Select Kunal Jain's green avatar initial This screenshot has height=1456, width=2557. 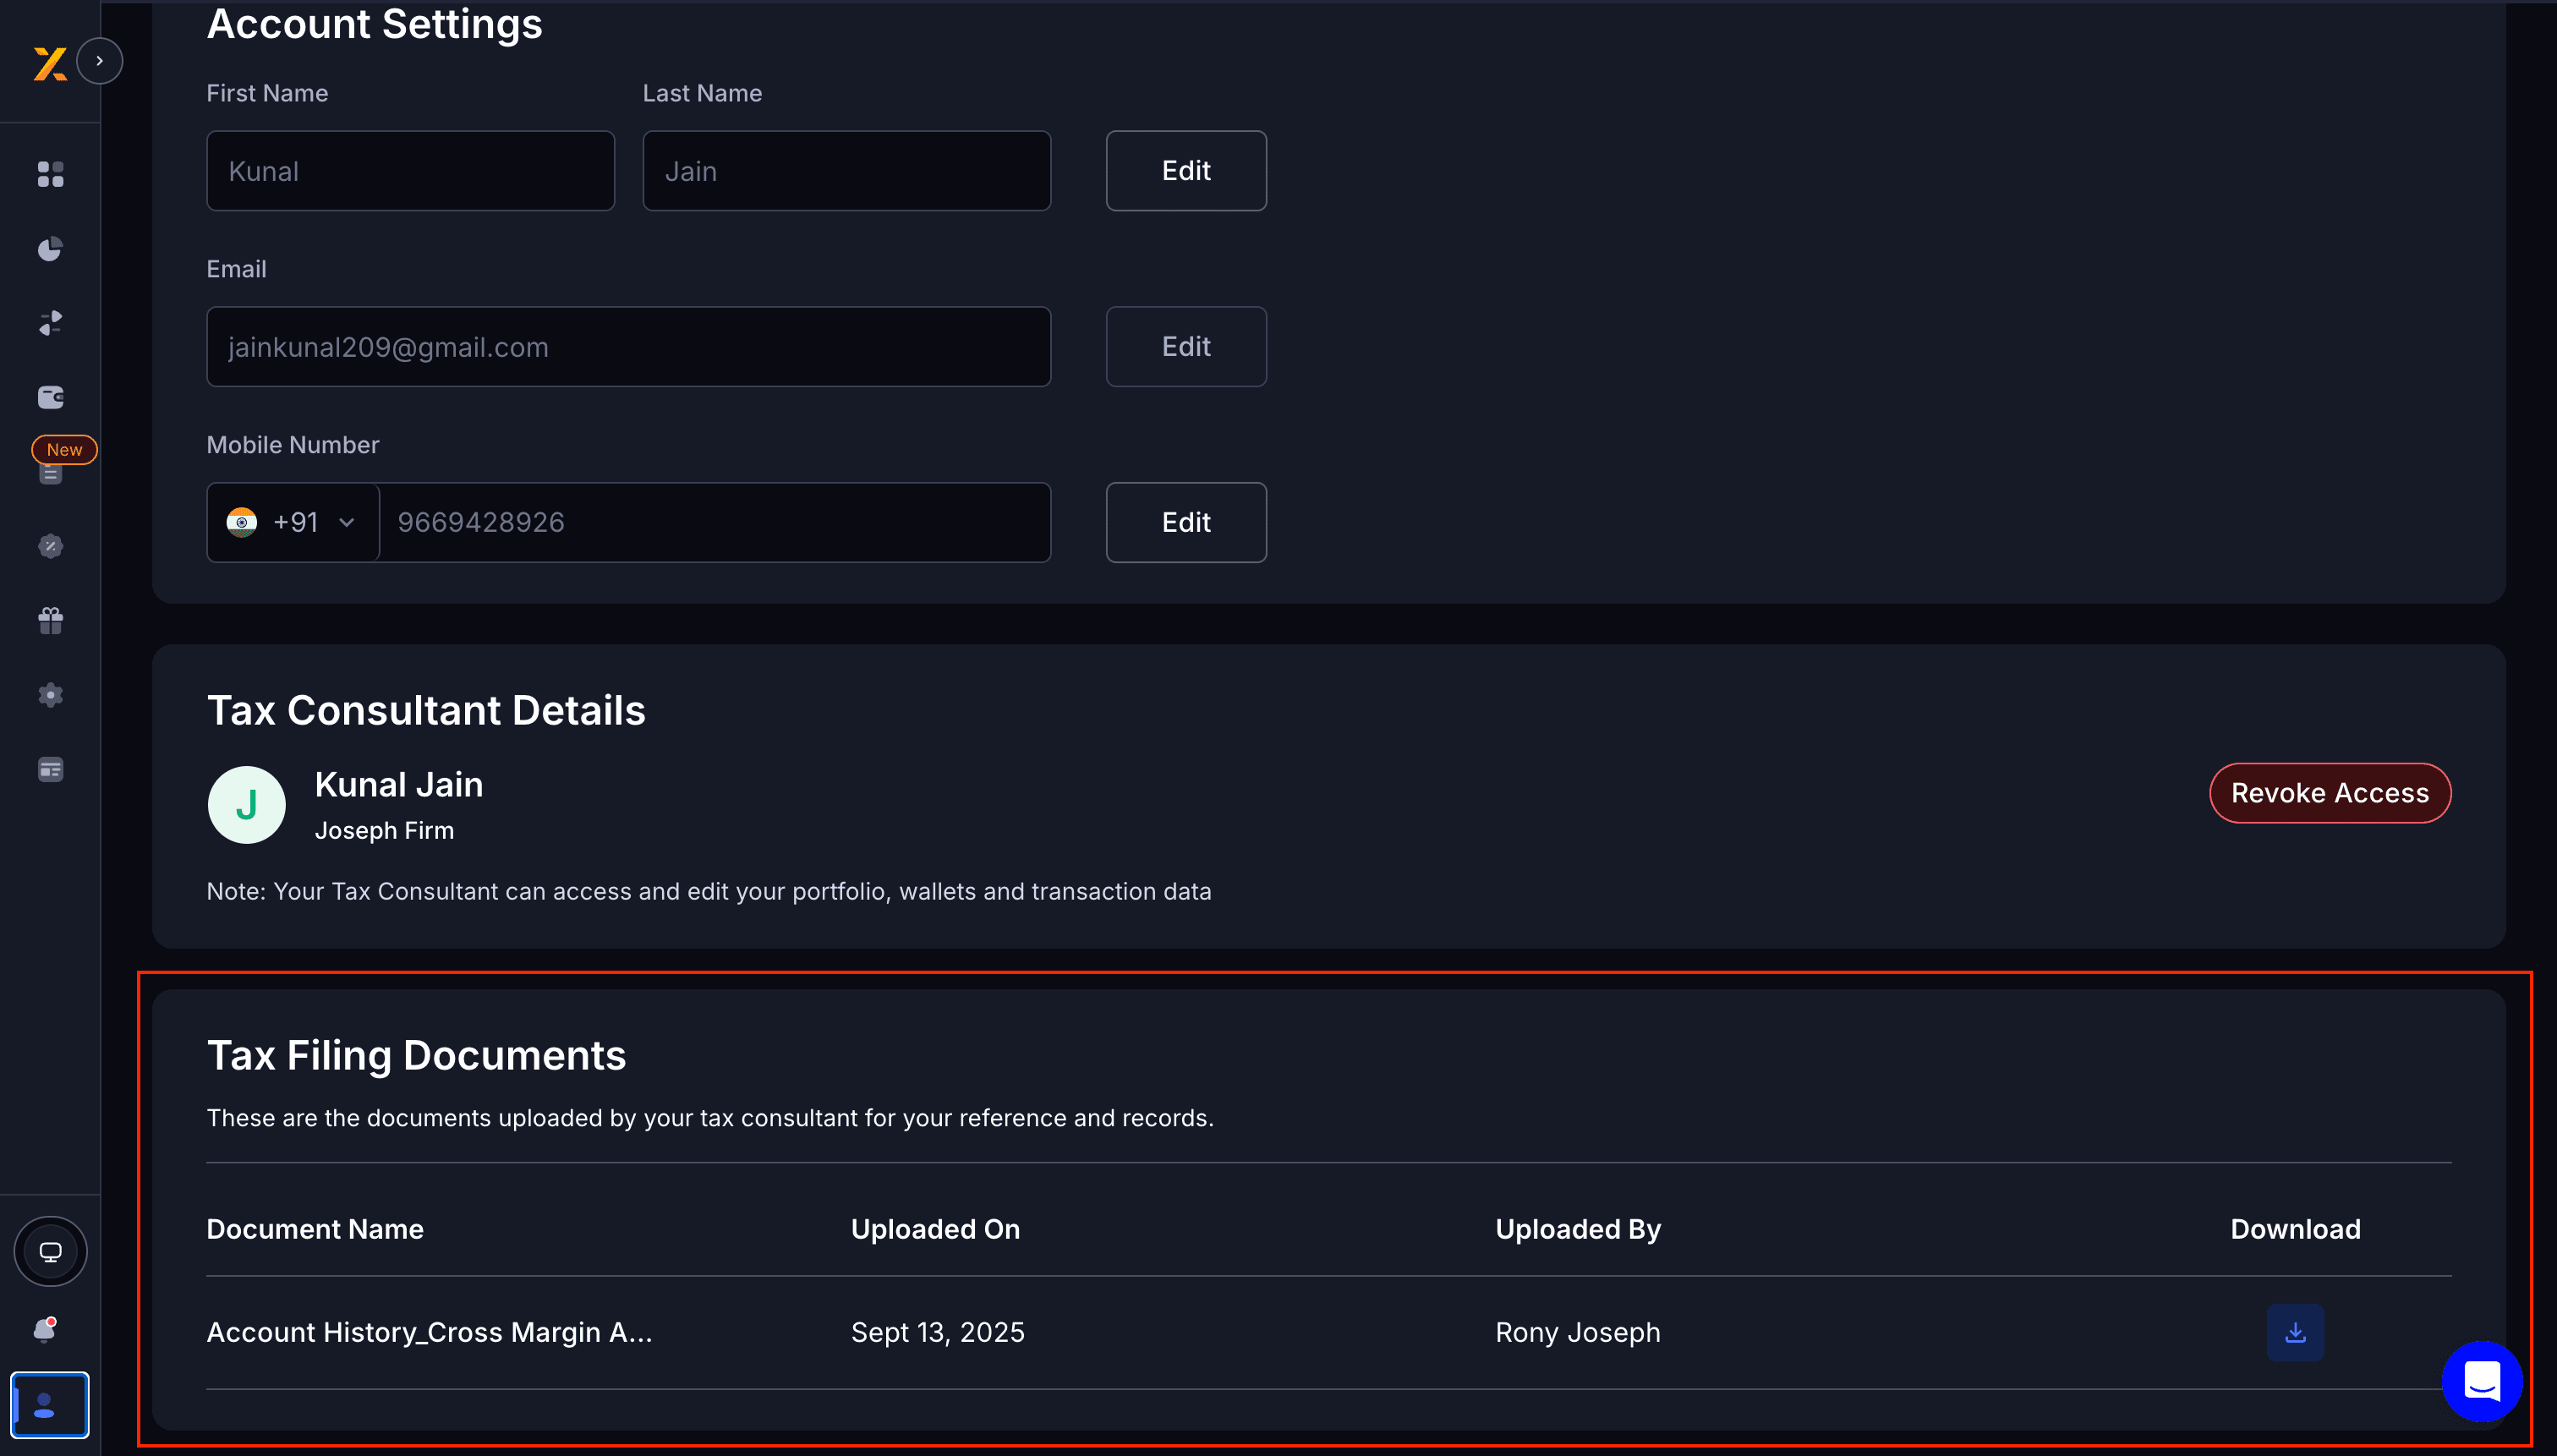(246, 805)
